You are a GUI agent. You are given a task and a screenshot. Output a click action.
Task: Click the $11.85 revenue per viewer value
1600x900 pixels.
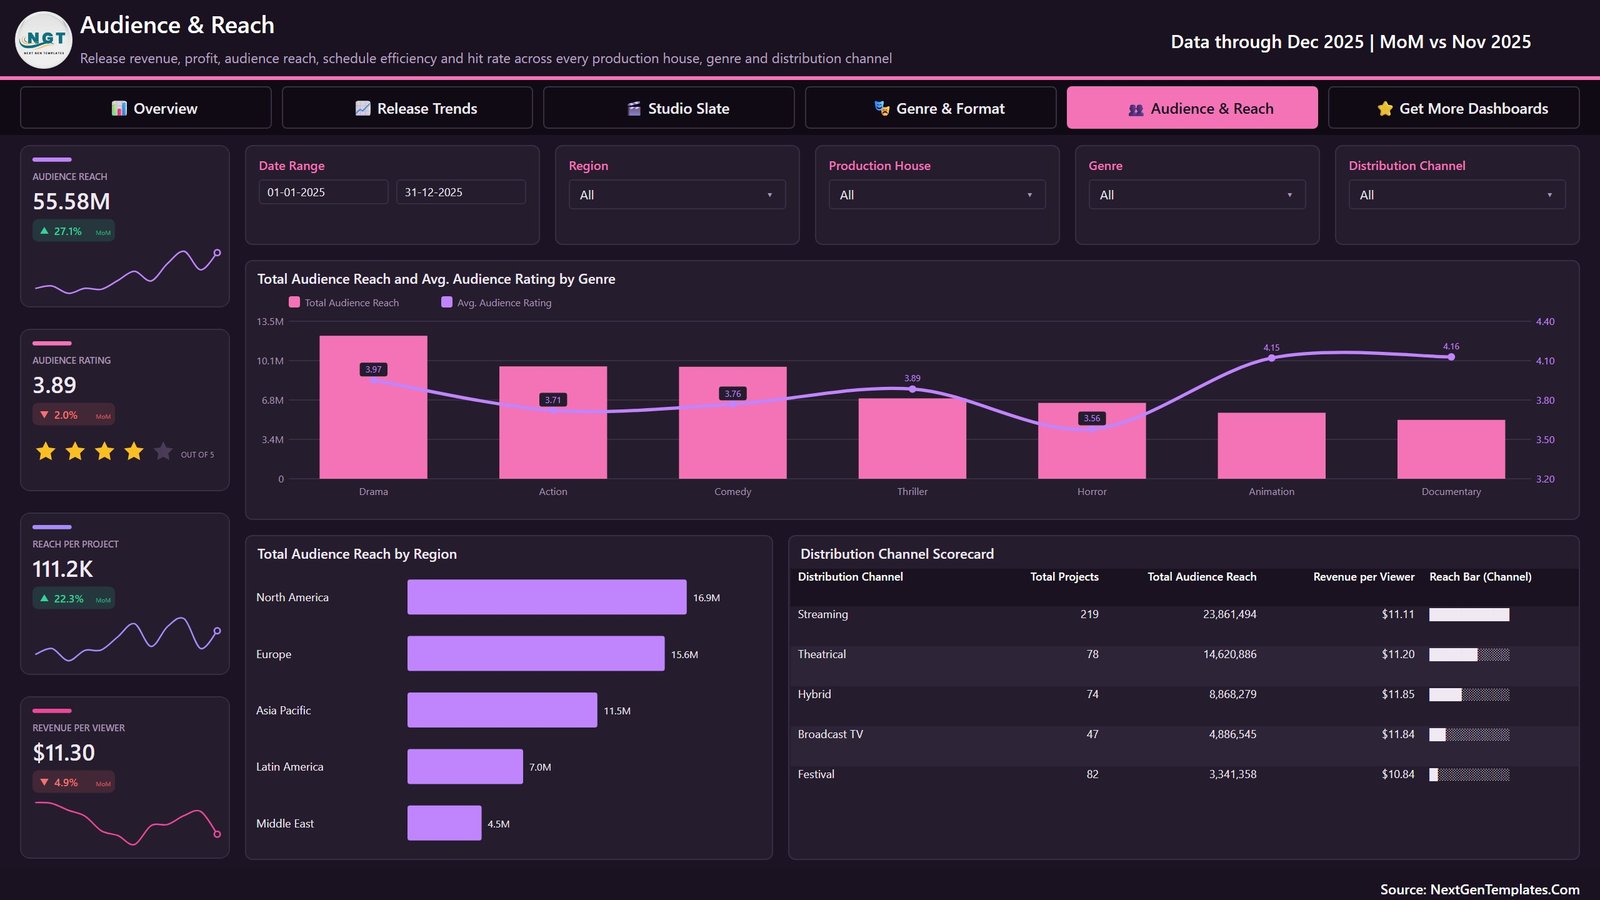[1398, 694]
